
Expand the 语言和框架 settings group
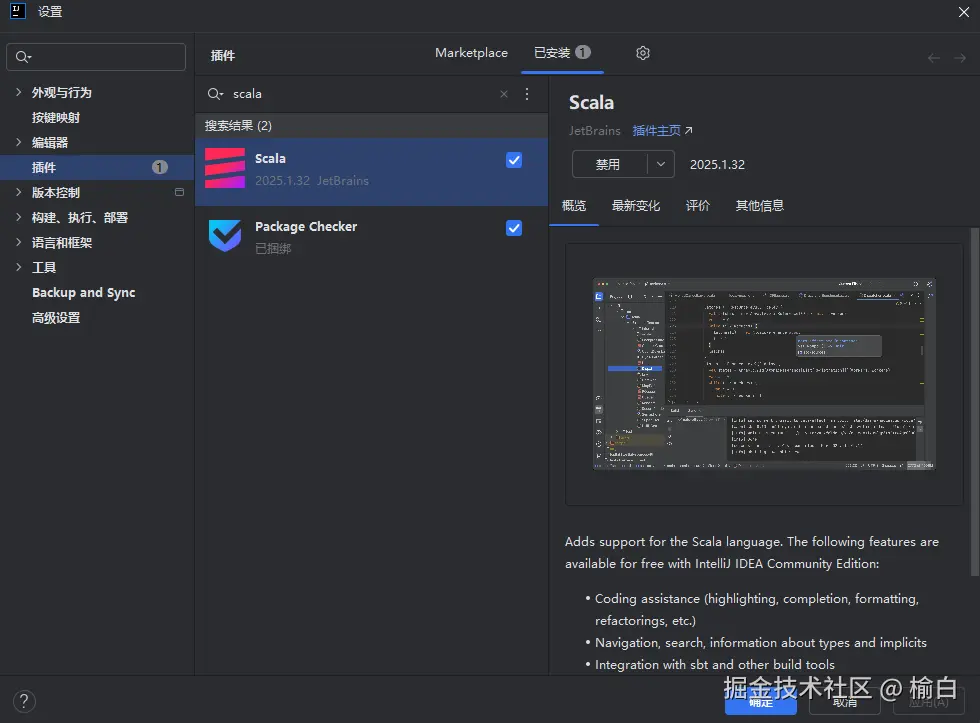click(x=18, y=242)
